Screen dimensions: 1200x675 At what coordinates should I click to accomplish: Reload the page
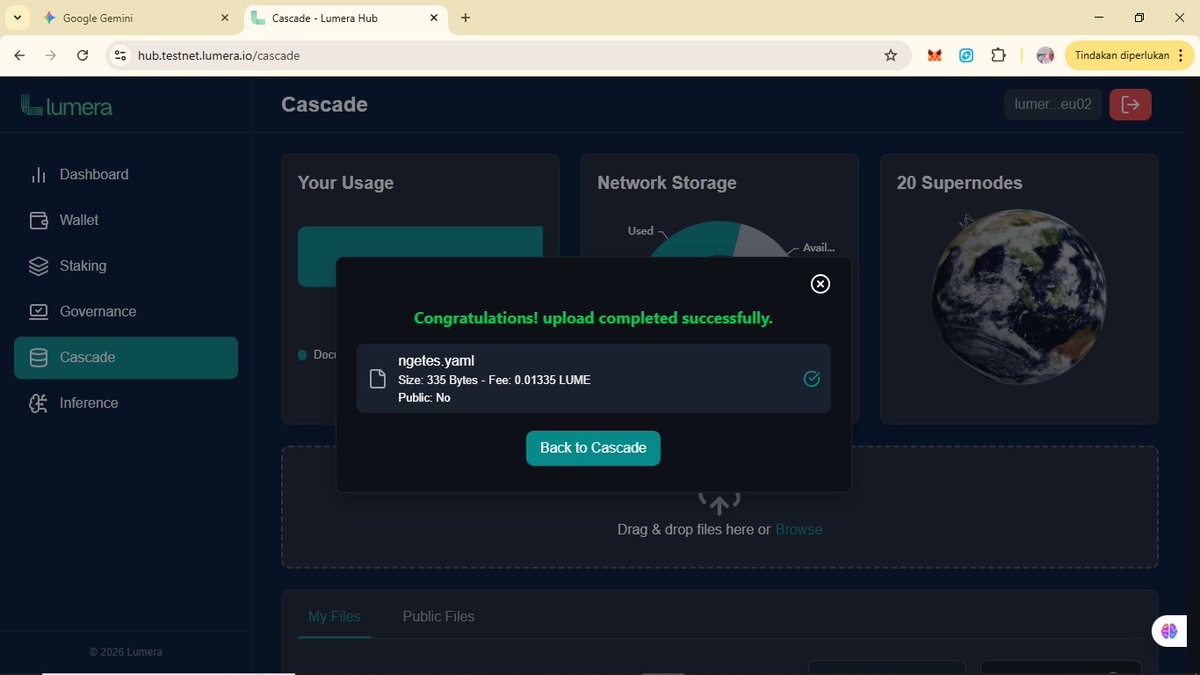[83, 56]
